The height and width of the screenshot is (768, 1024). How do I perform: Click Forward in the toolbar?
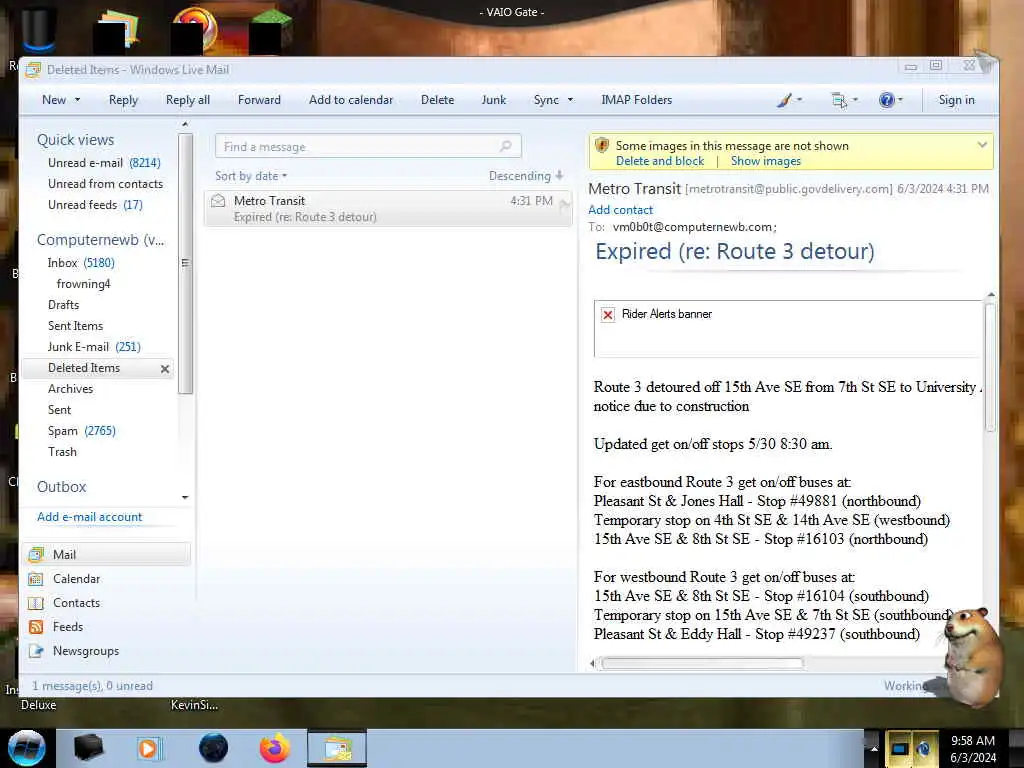(259, 100)
